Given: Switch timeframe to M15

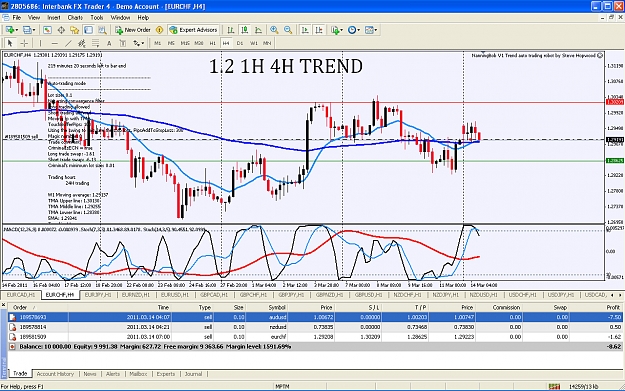Looking at the screenshot, I should click(185, 43).
